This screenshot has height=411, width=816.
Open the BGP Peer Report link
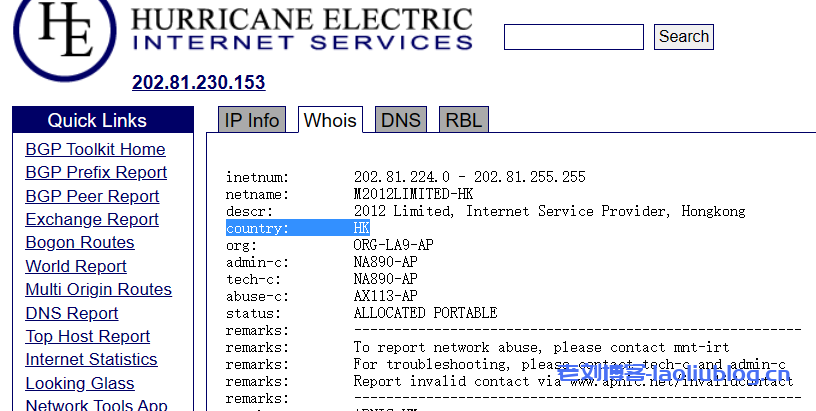point(92,196)
